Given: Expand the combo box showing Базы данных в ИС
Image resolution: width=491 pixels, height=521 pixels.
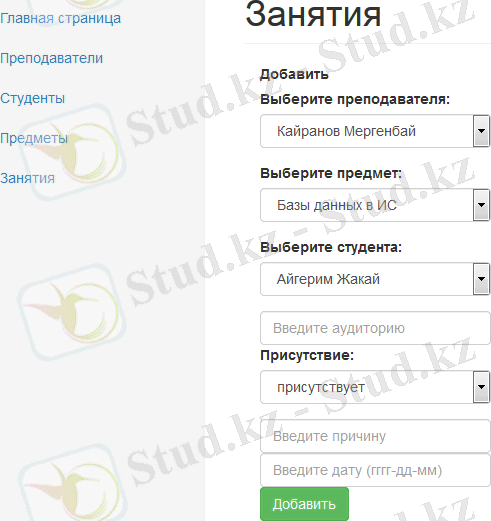Looking at the screenshot, I should coord(375,205).
